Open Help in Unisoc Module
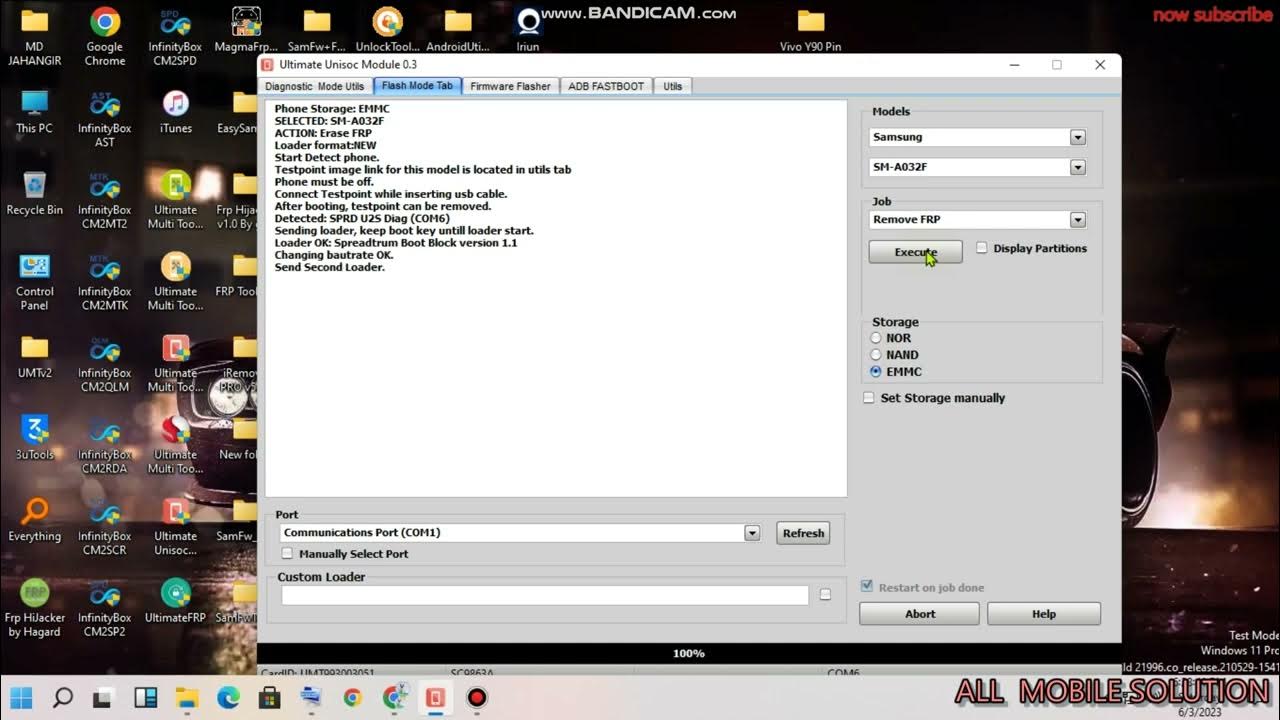This screenshot has height=720, width=1280. pyautogui.click(x=1044, y=614)
